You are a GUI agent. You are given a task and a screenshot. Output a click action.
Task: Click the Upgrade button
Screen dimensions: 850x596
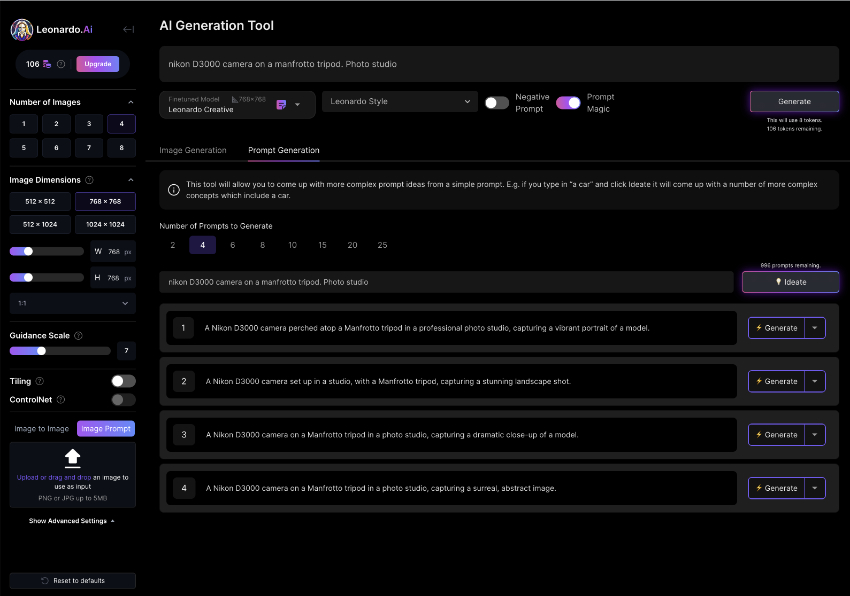point(98,64)
